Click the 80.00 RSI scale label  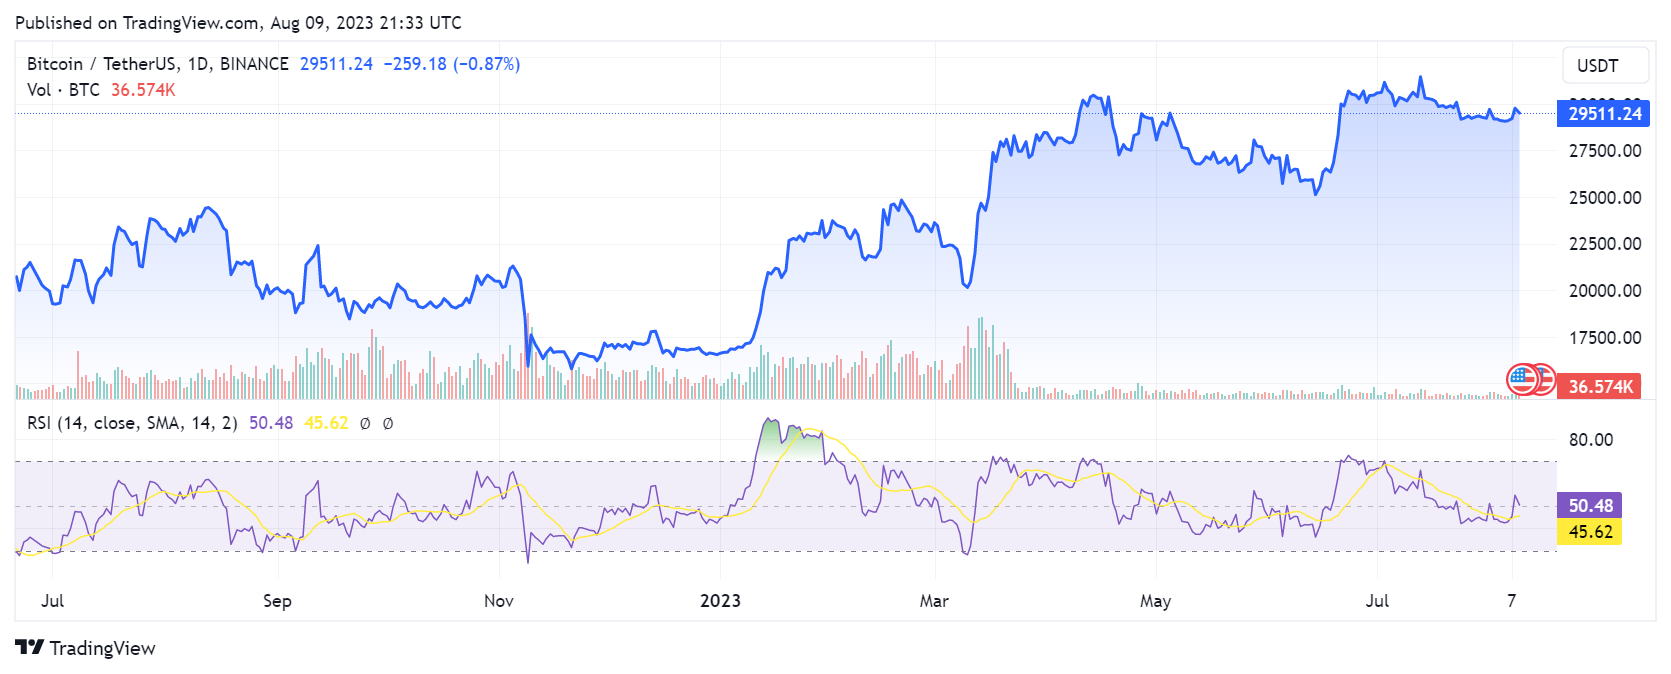pos(1590,440)
